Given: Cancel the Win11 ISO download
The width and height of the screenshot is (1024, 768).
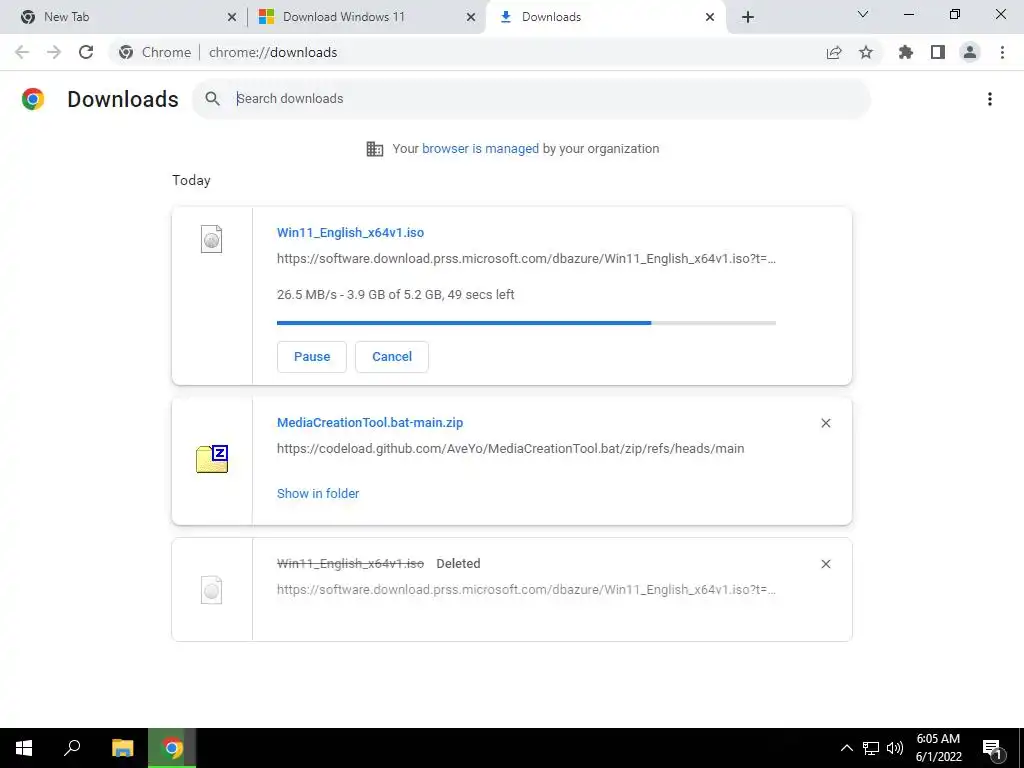Looking at the screenshot, I should click(392, 357).
